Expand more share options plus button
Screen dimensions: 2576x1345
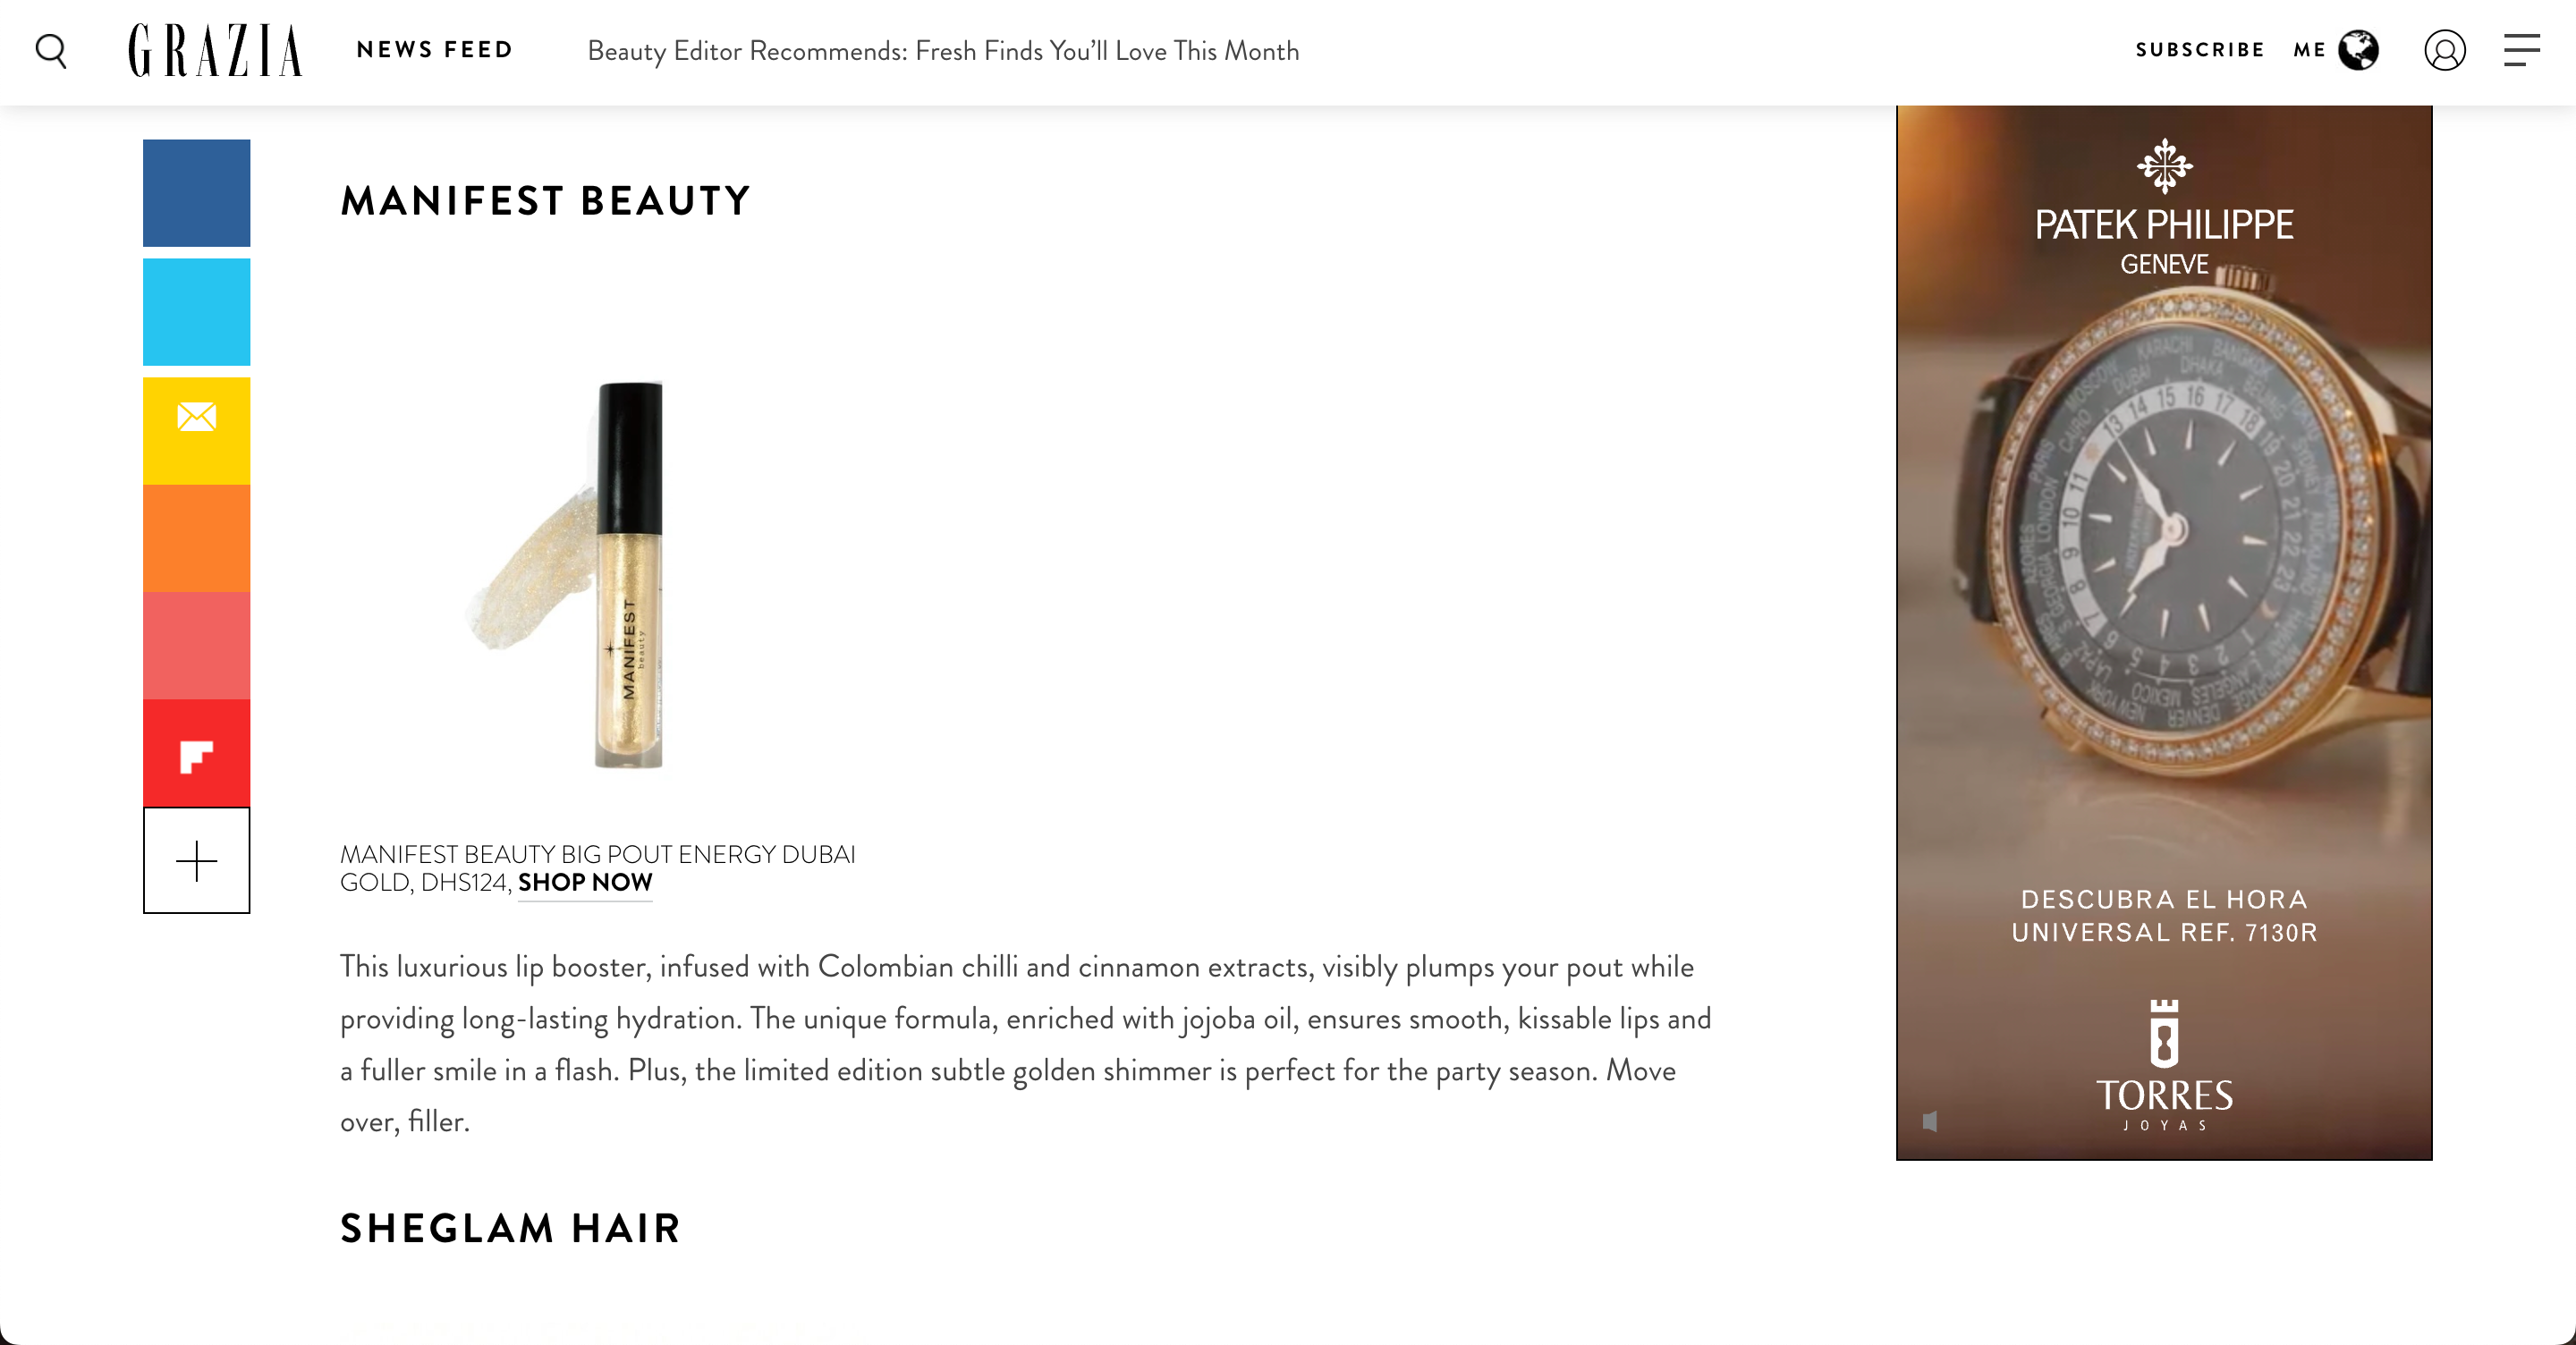(196, 861)
